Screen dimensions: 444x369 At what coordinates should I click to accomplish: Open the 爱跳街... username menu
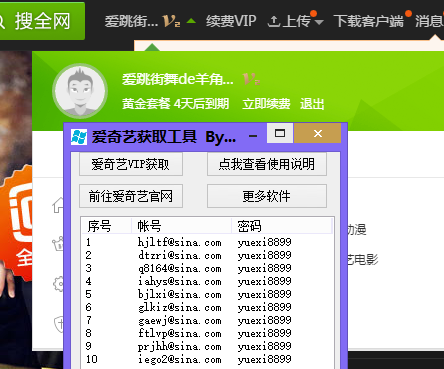pyautogui.click(x=131, y=21)
